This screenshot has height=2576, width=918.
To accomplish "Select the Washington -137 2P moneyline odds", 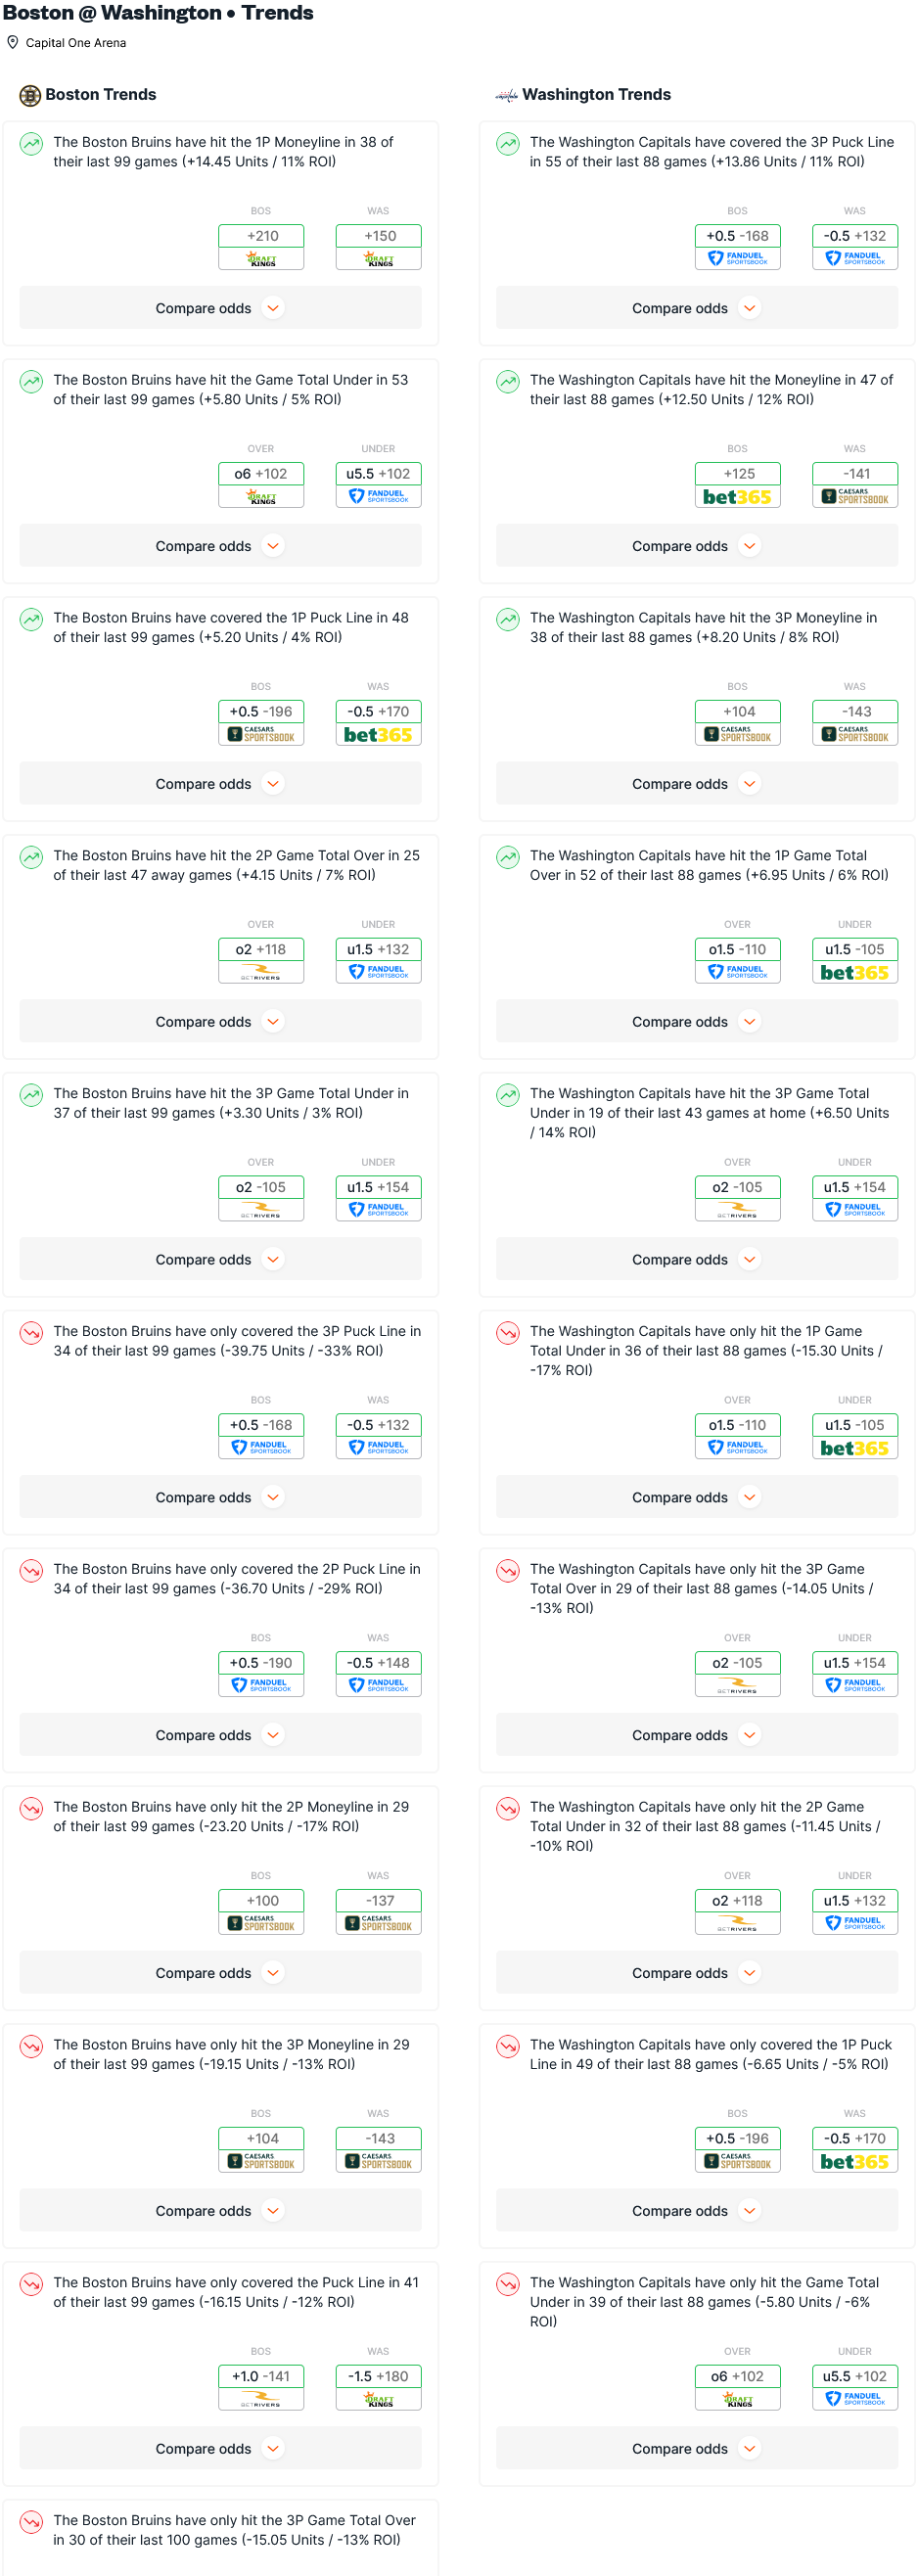I will point(379,1900).
